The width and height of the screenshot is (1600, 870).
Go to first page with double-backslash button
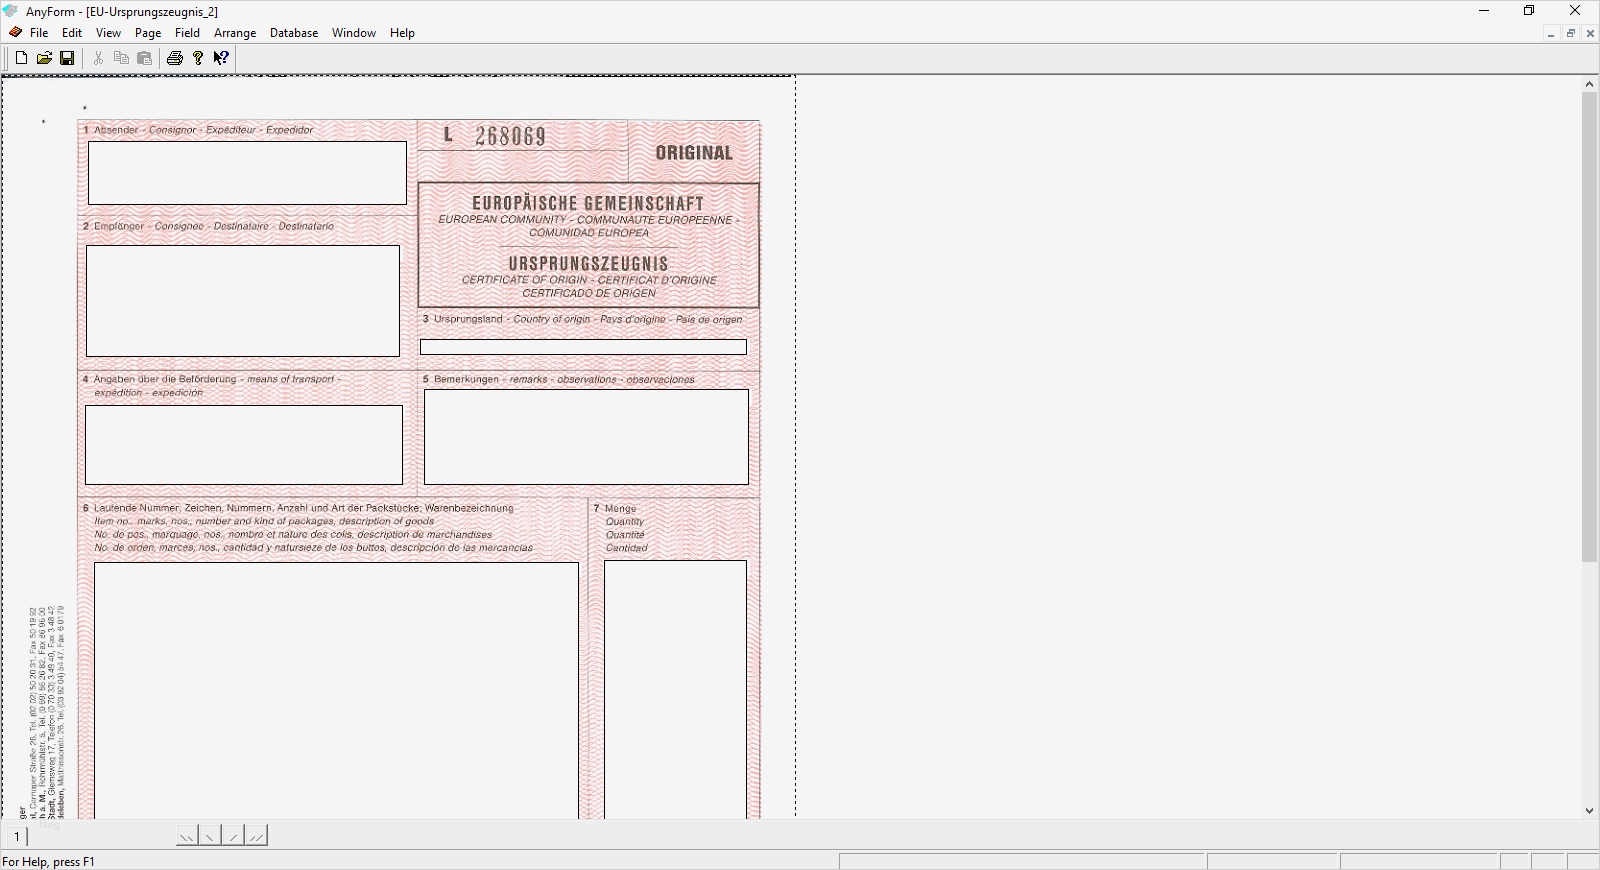click(187, 836)
